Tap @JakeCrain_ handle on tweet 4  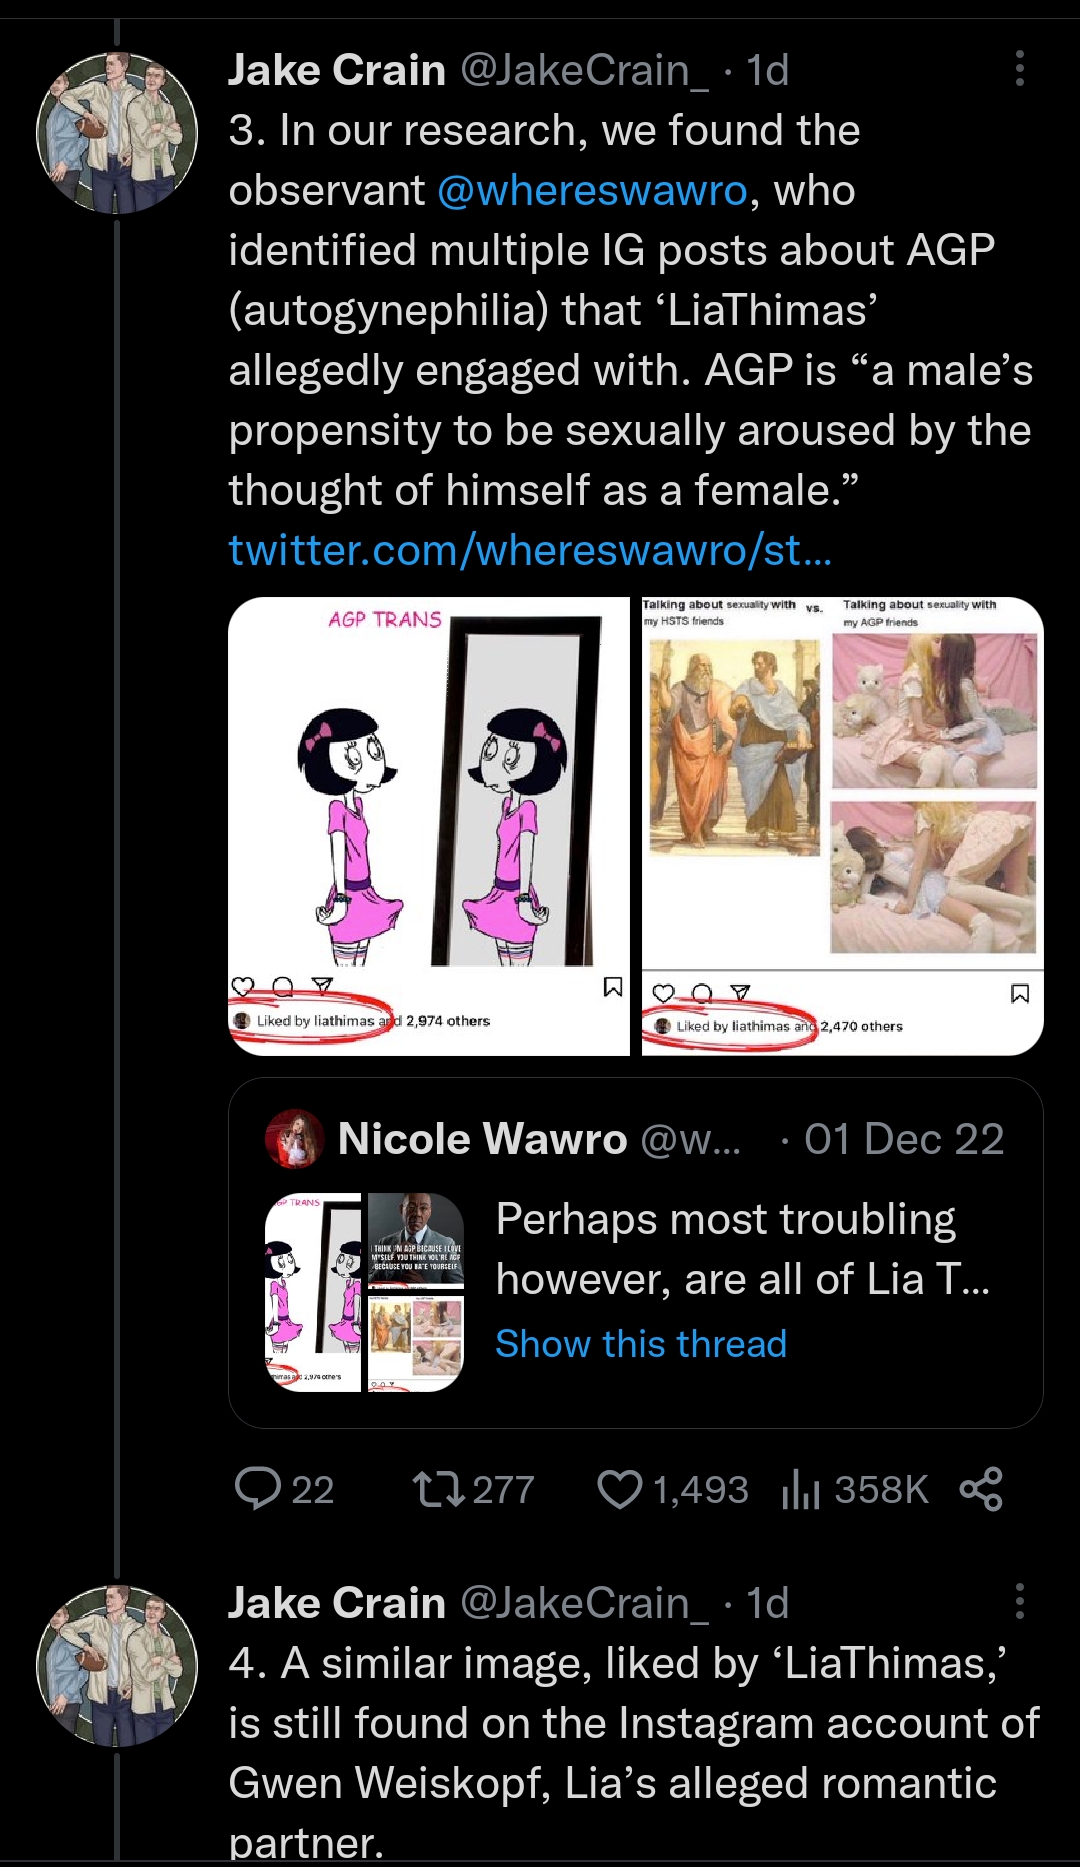(584, 1603)
